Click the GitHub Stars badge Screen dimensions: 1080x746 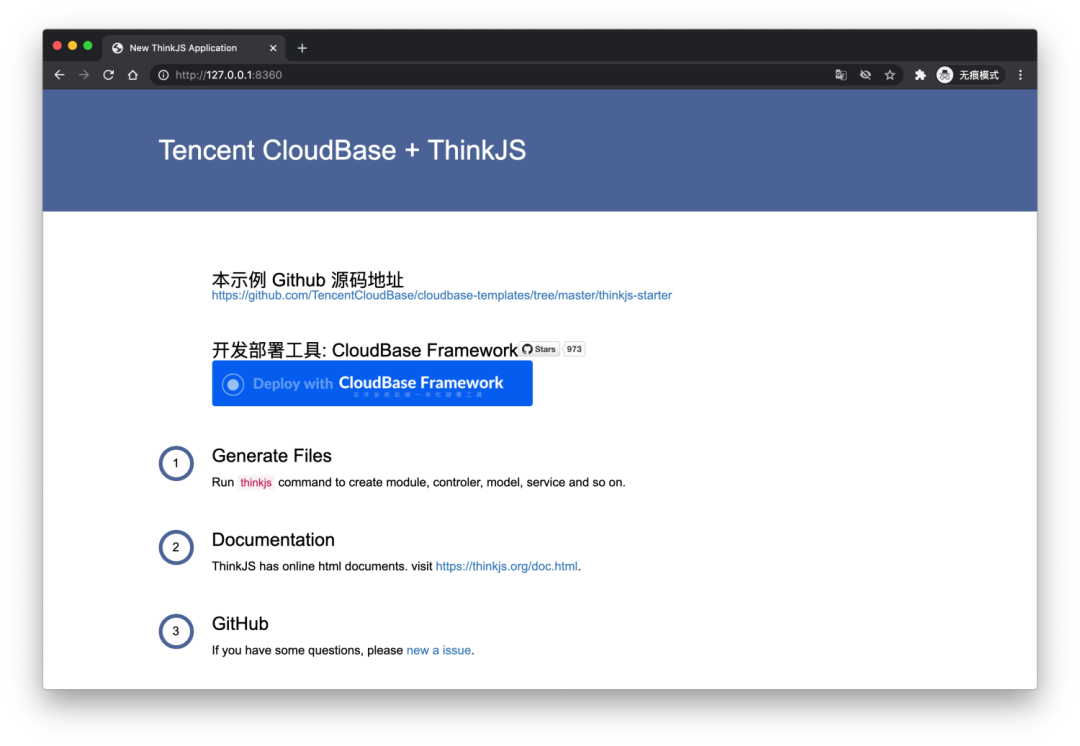[538, 349]
